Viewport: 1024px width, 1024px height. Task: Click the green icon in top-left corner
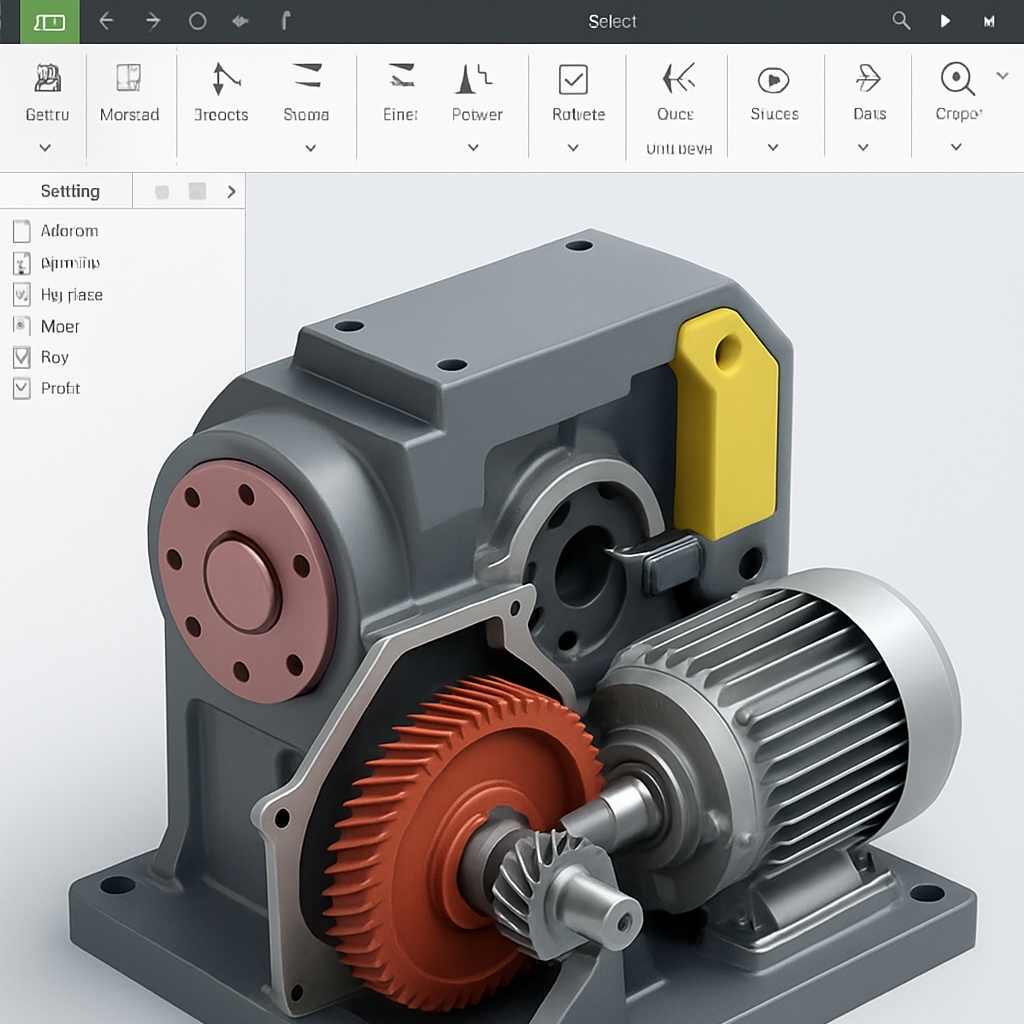[49, 21]
